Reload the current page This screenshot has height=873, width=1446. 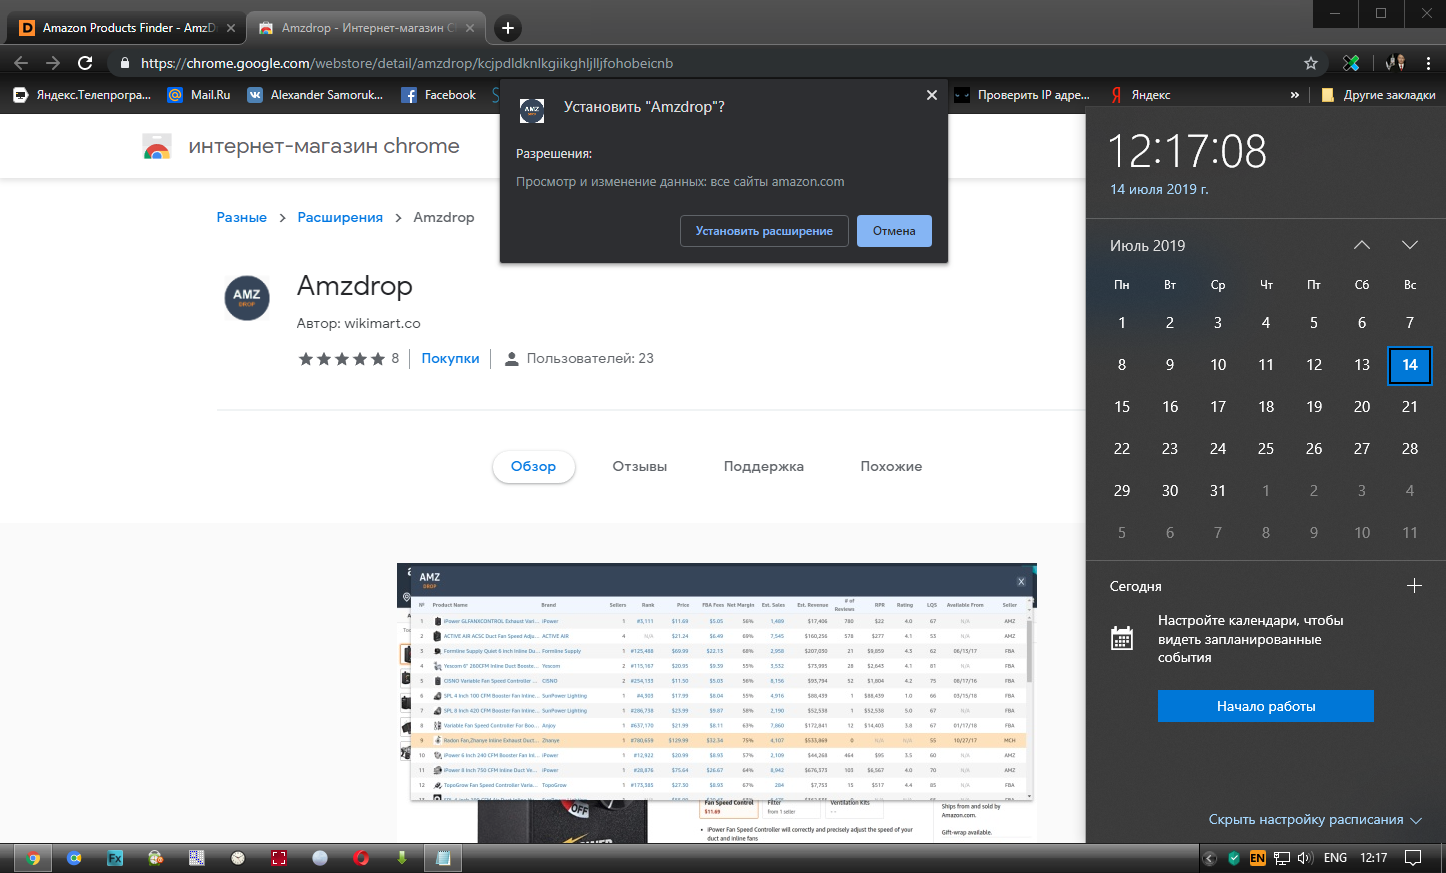coord(85,63)
